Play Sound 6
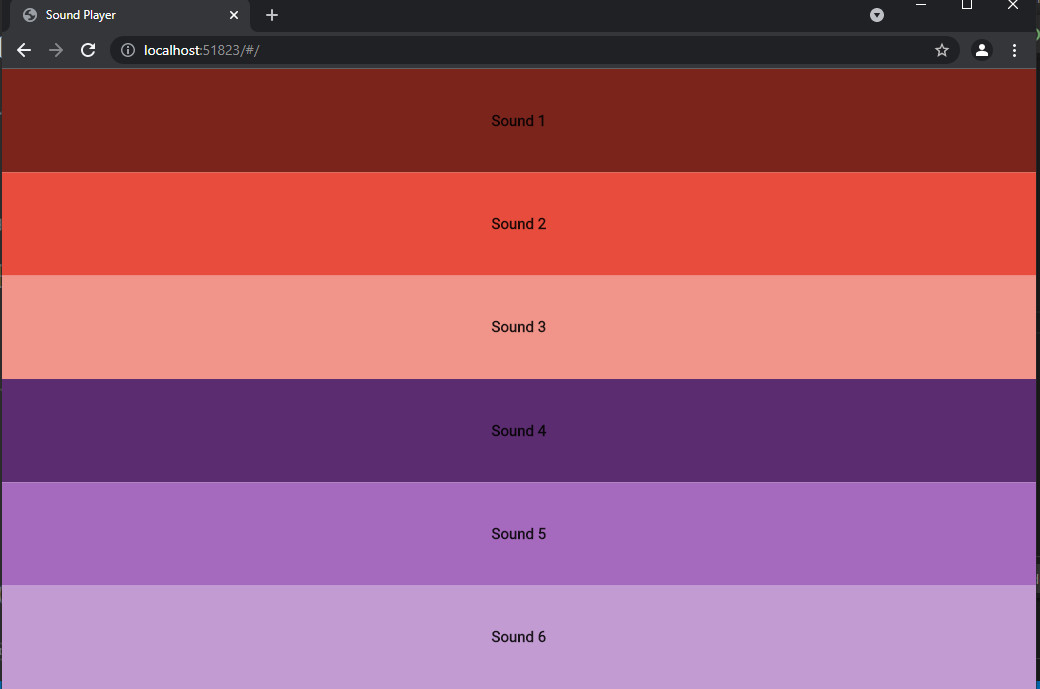 tap(518, 637)
